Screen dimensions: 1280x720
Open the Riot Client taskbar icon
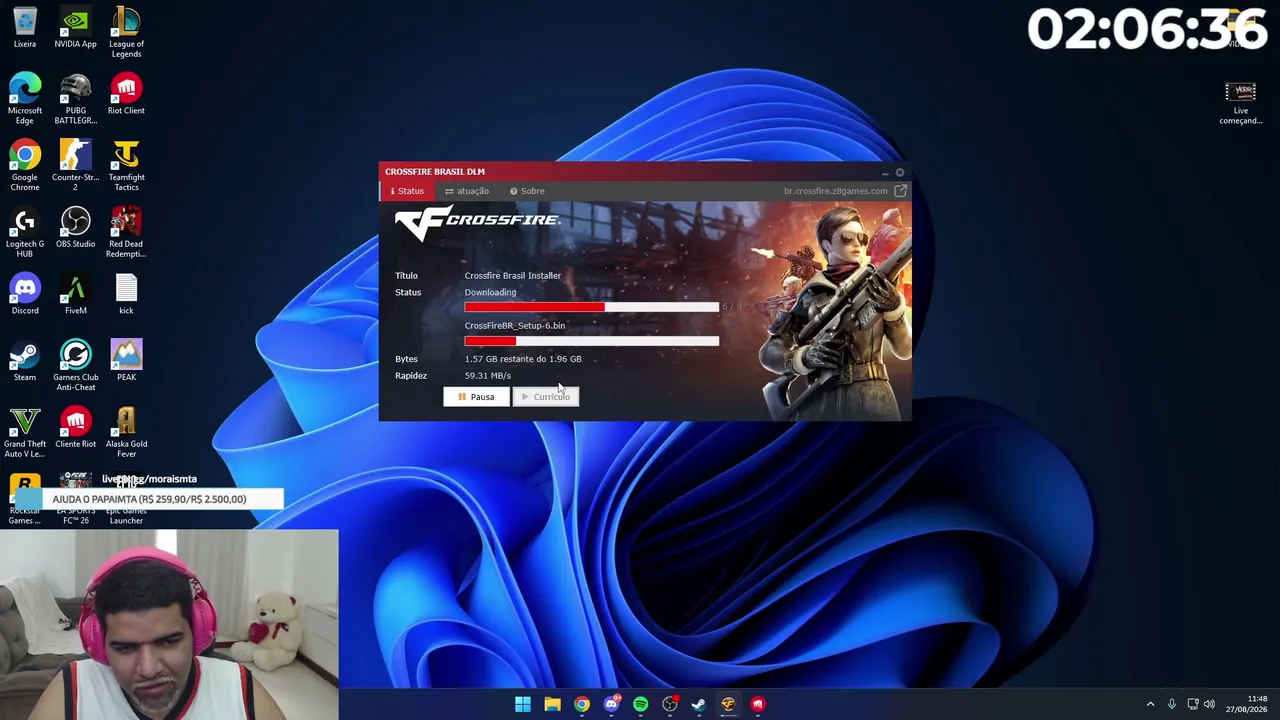click(x=758, y=704)
